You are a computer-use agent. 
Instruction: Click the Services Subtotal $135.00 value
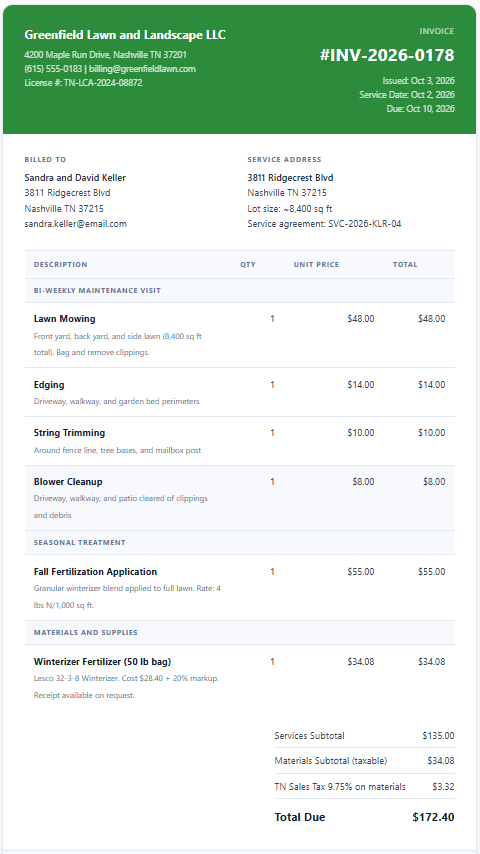[438, 736]
